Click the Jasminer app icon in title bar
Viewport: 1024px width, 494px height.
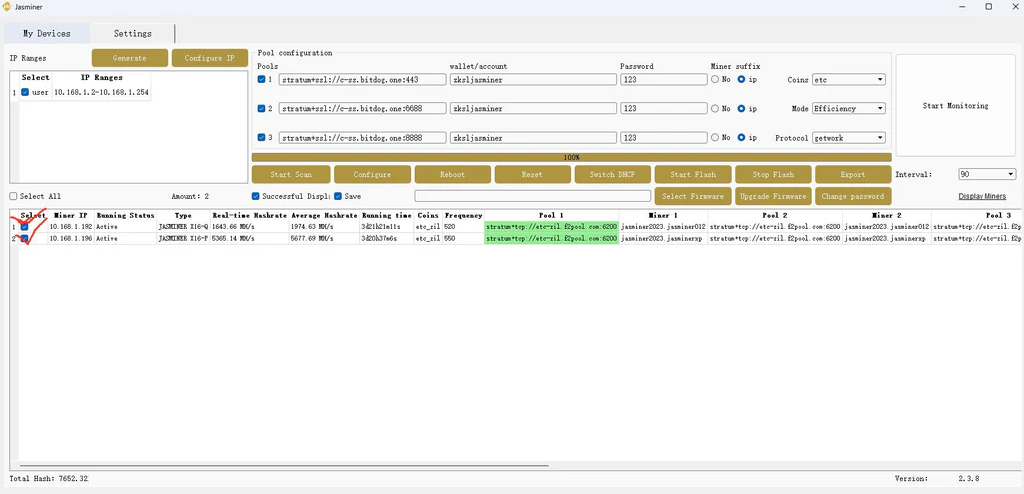pos(7,6)
